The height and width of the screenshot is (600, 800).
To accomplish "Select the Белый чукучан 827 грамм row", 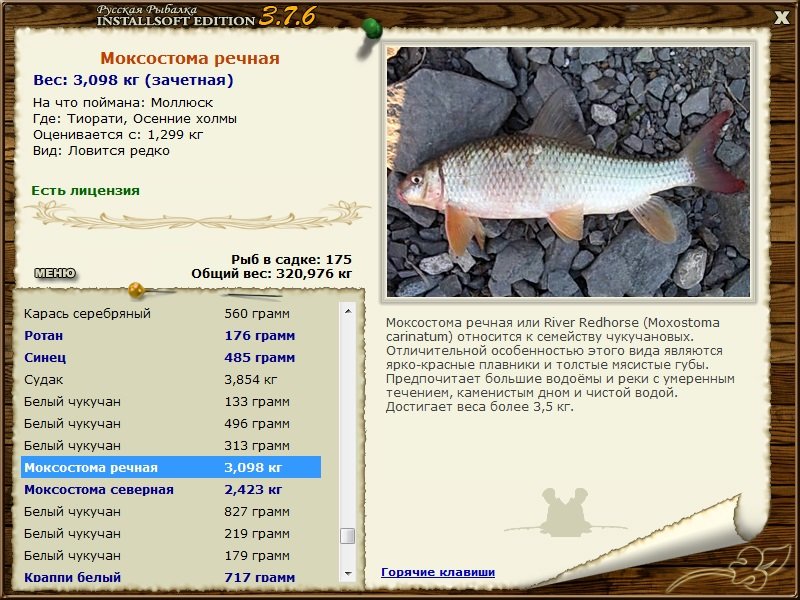I will click(171, 511).
